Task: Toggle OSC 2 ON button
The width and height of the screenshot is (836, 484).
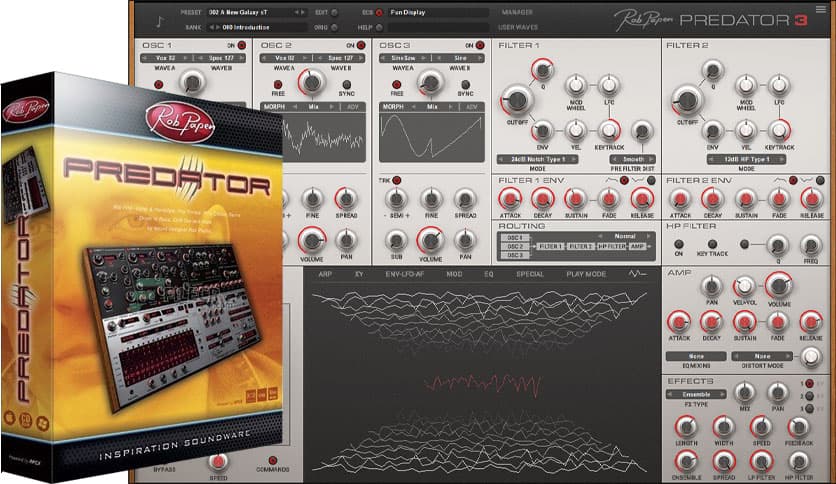Action: pyautogui.click(x=361, y=45)
